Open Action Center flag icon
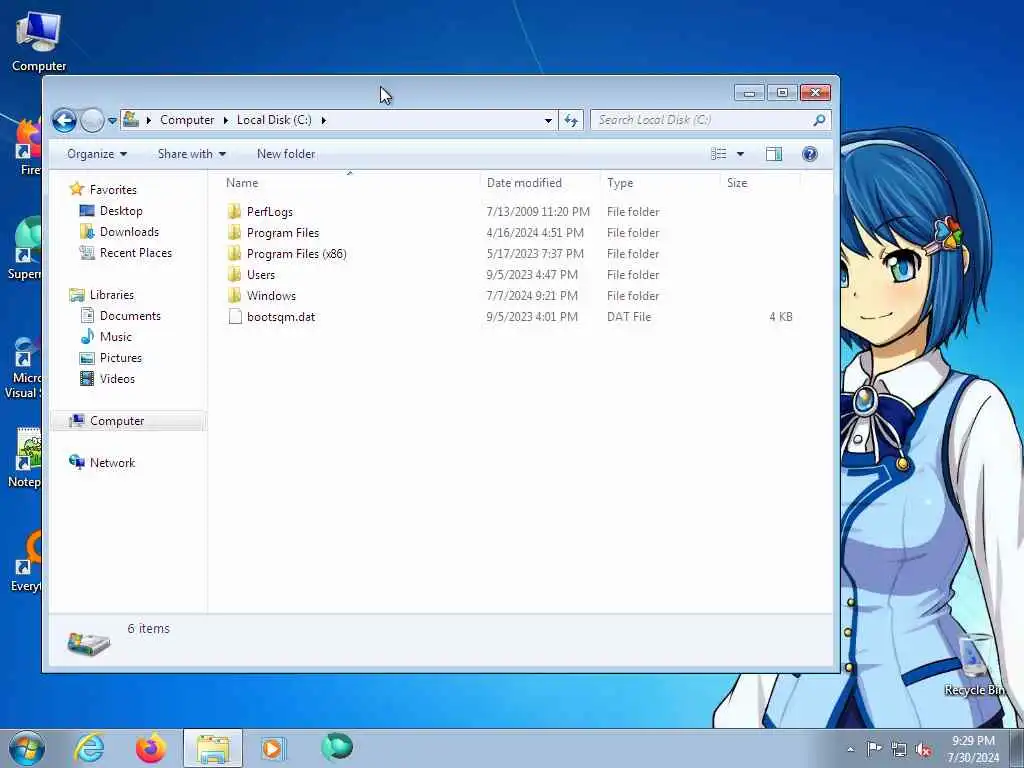 [x=874, y=748]
